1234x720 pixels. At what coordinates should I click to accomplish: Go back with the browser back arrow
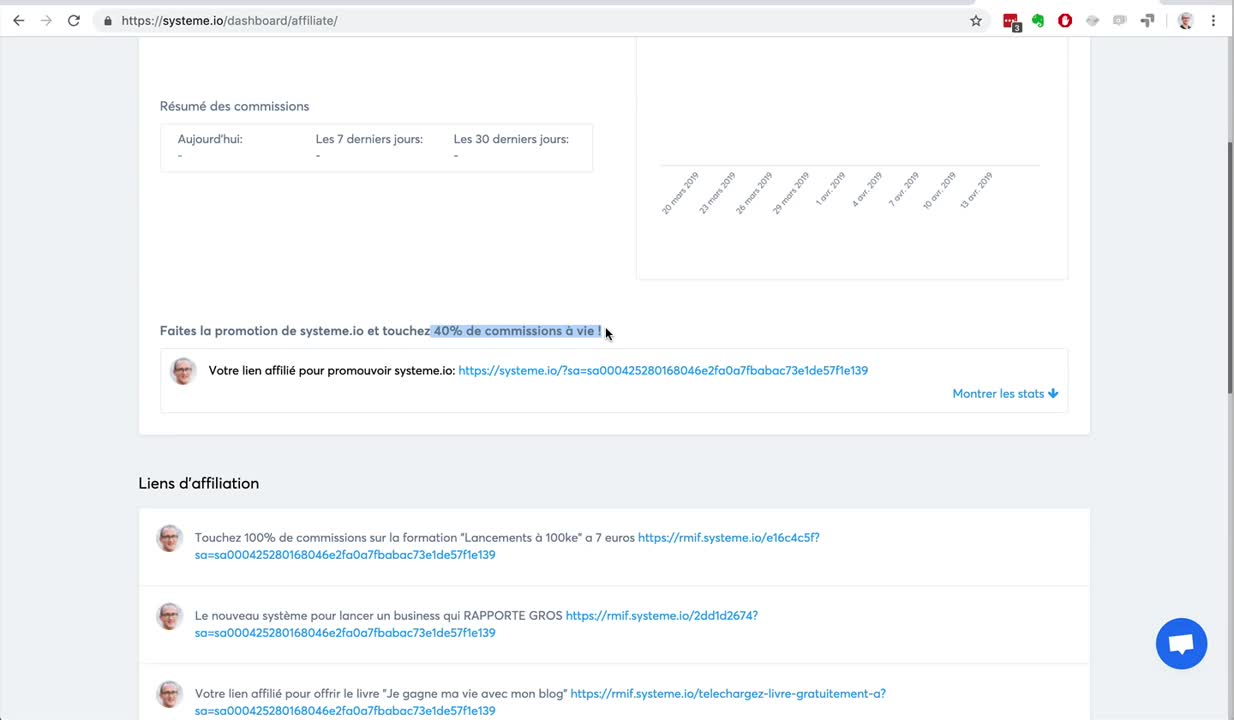18,20
